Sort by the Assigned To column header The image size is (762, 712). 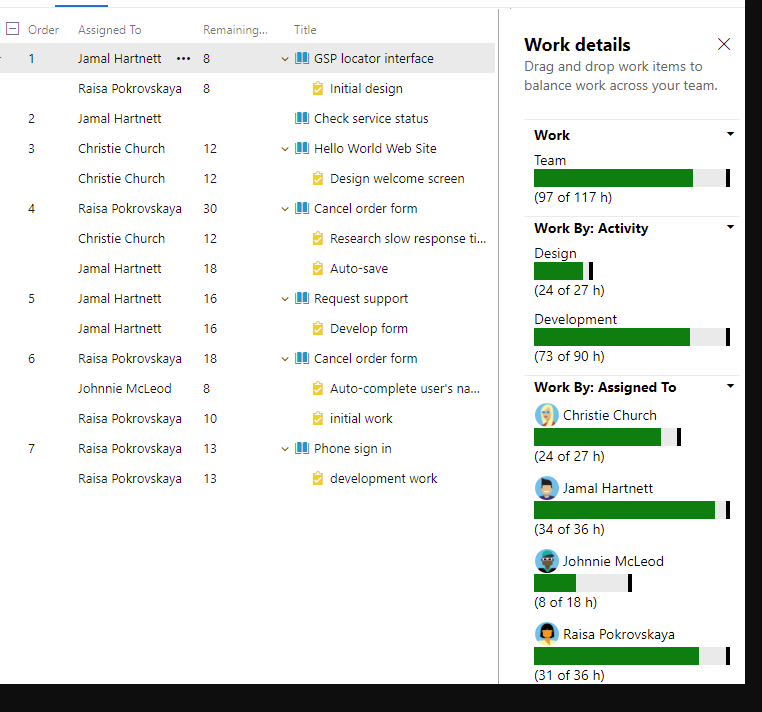click(x=110, y=30)
